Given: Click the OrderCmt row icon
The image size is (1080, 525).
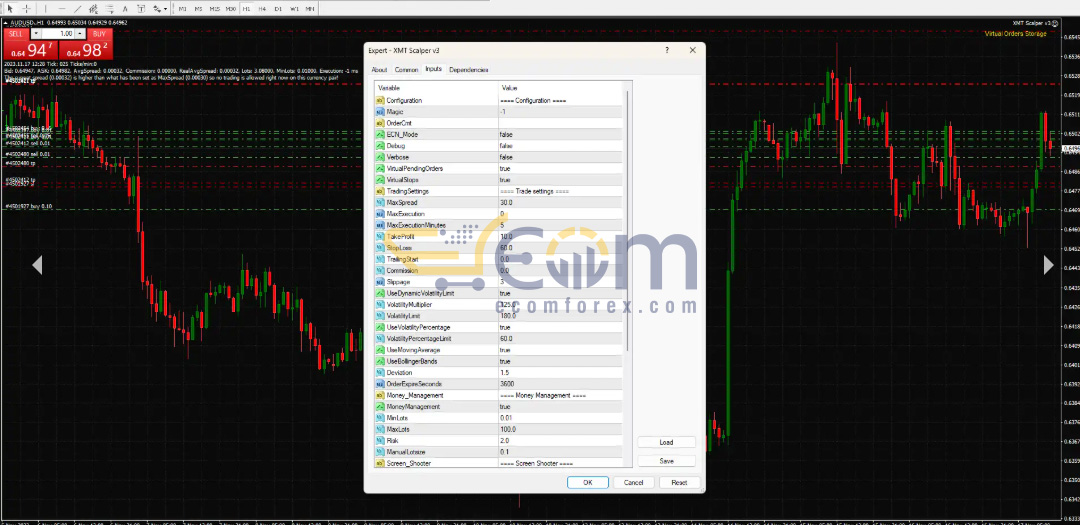Looking at the screenshot, I should [380, 123].
